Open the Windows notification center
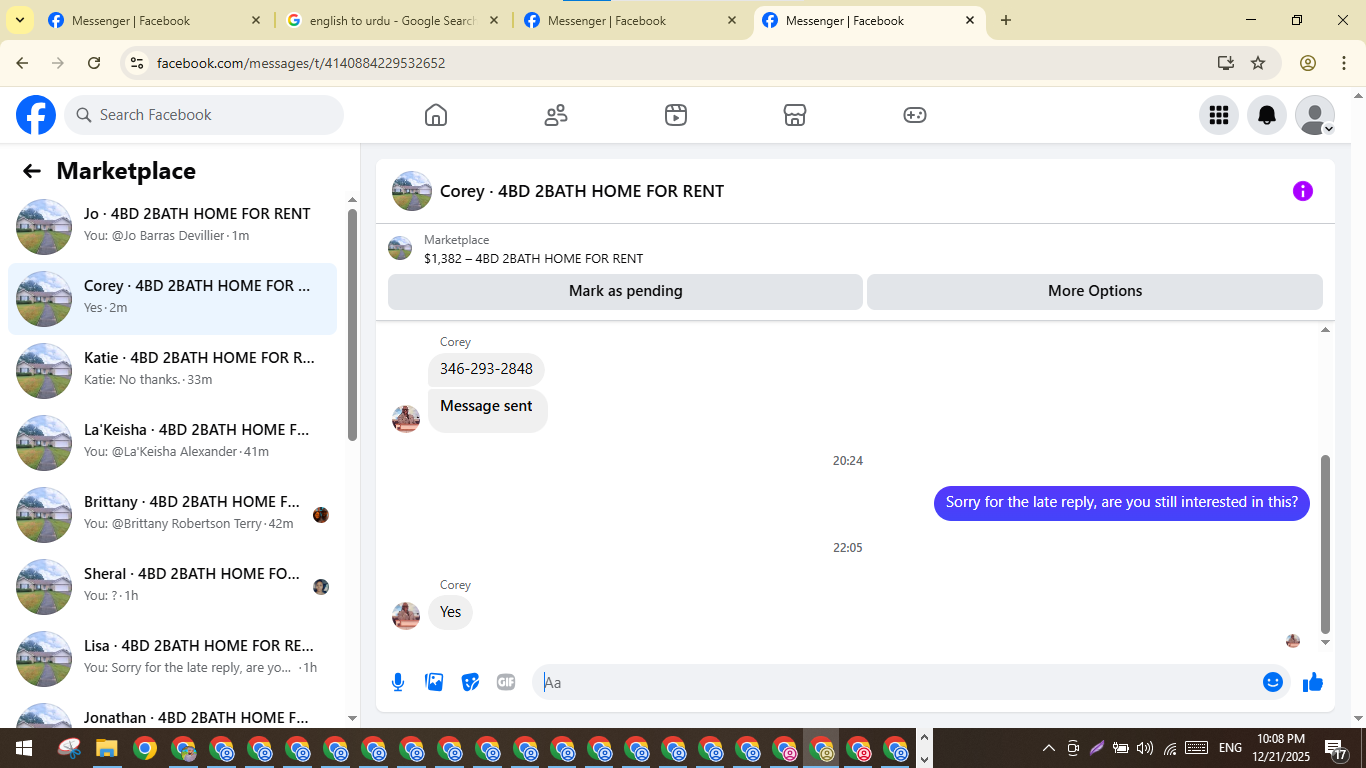This screenshot has width=1366, height=768. 1334,748
